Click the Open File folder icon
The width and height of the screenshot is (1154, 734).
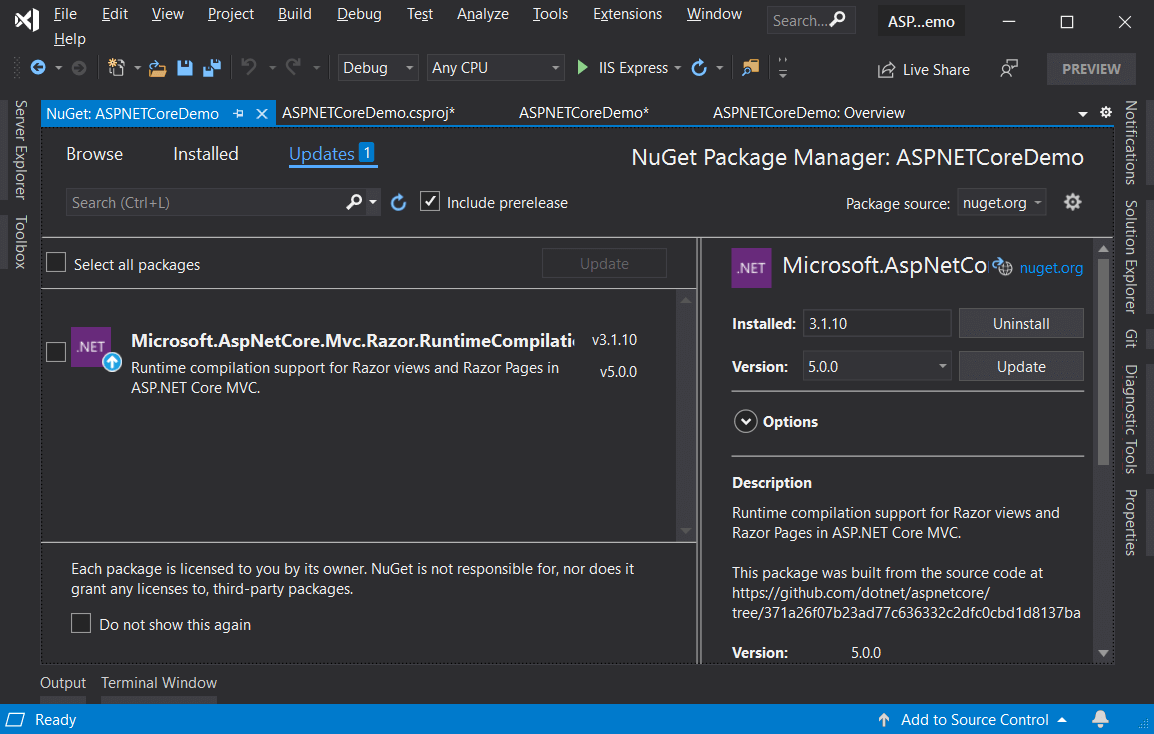point(157,68)
